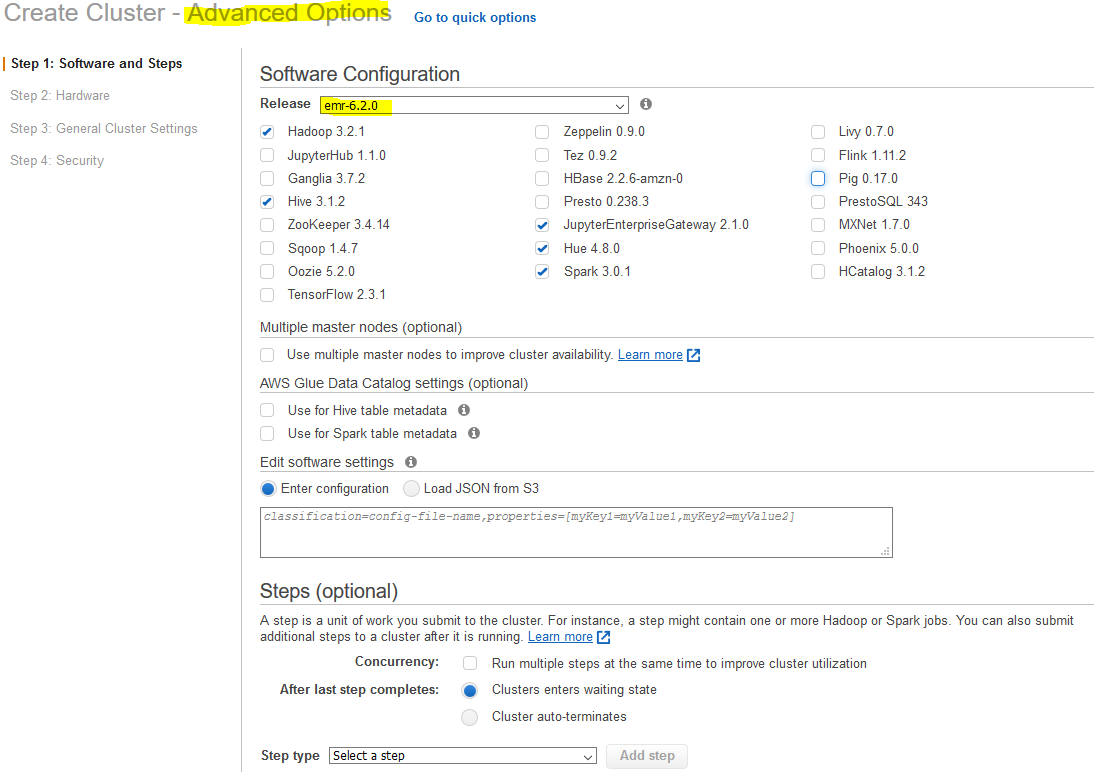Image resolution: width=1102 pixels, height=772 pixels.
Task: Choose Cluster auto-terminates option
Action: (470, 717)
